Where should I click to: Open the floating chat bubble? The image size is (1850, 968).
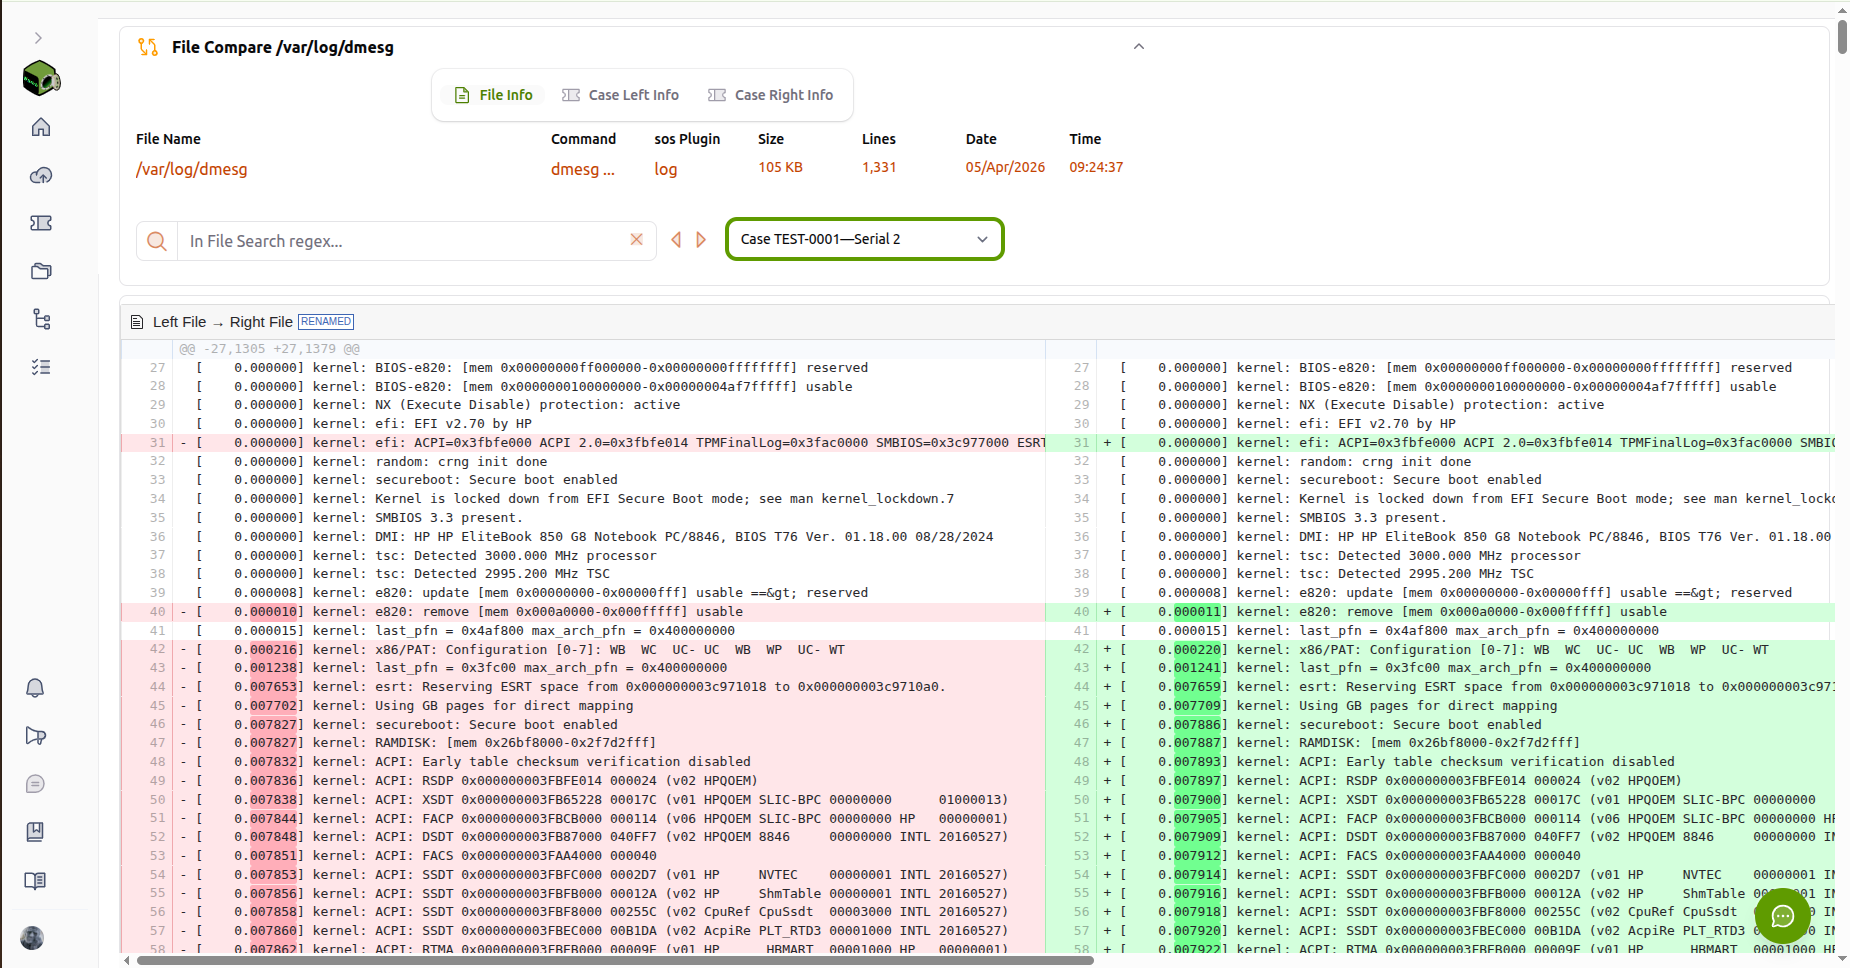[1783, 916]
